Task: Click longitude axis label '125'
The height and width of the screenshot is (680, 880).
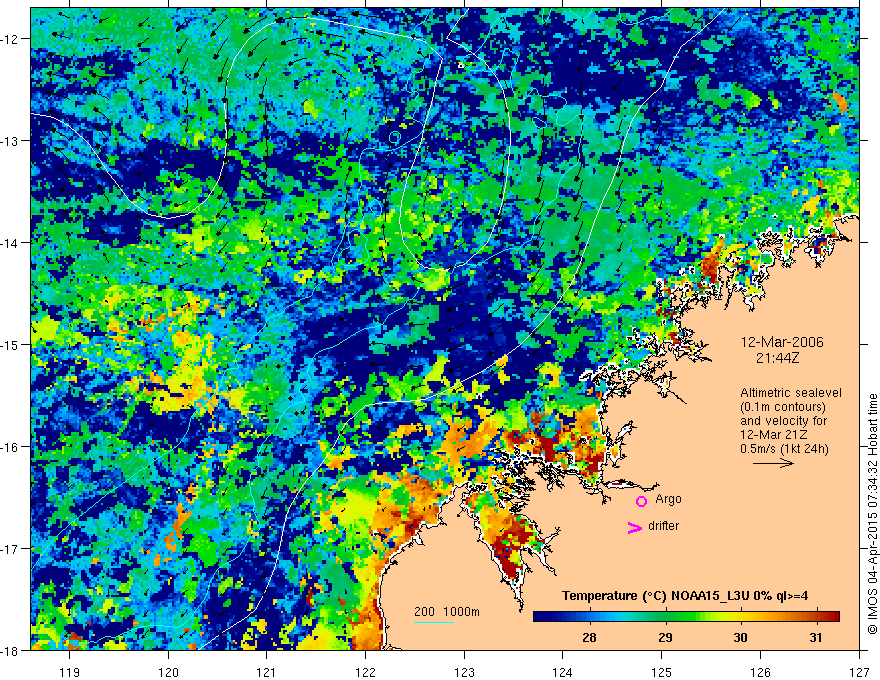Action: [662, 672]
